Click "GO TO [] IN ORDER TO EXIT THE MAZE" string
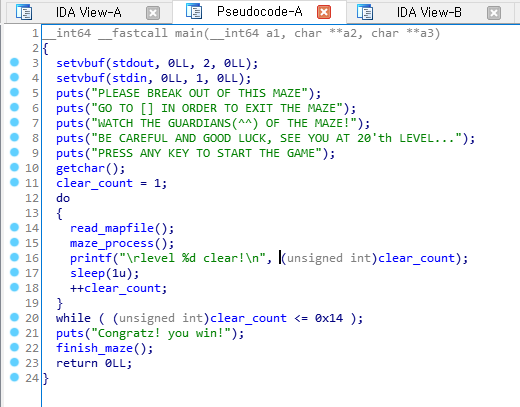The image size is (520, 407). (x=217, y=108)
